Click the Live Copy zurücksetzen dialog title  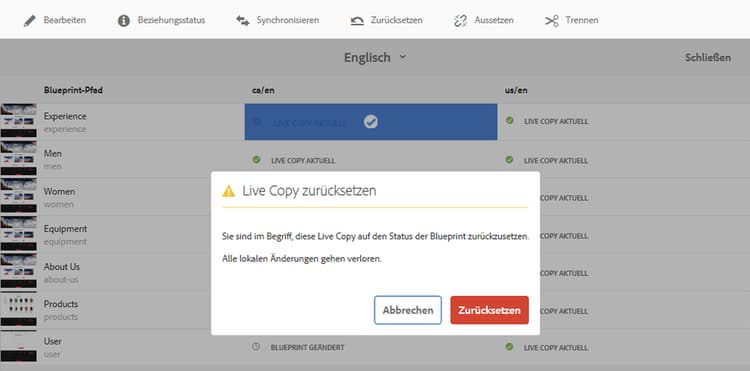tap(309, 191)
